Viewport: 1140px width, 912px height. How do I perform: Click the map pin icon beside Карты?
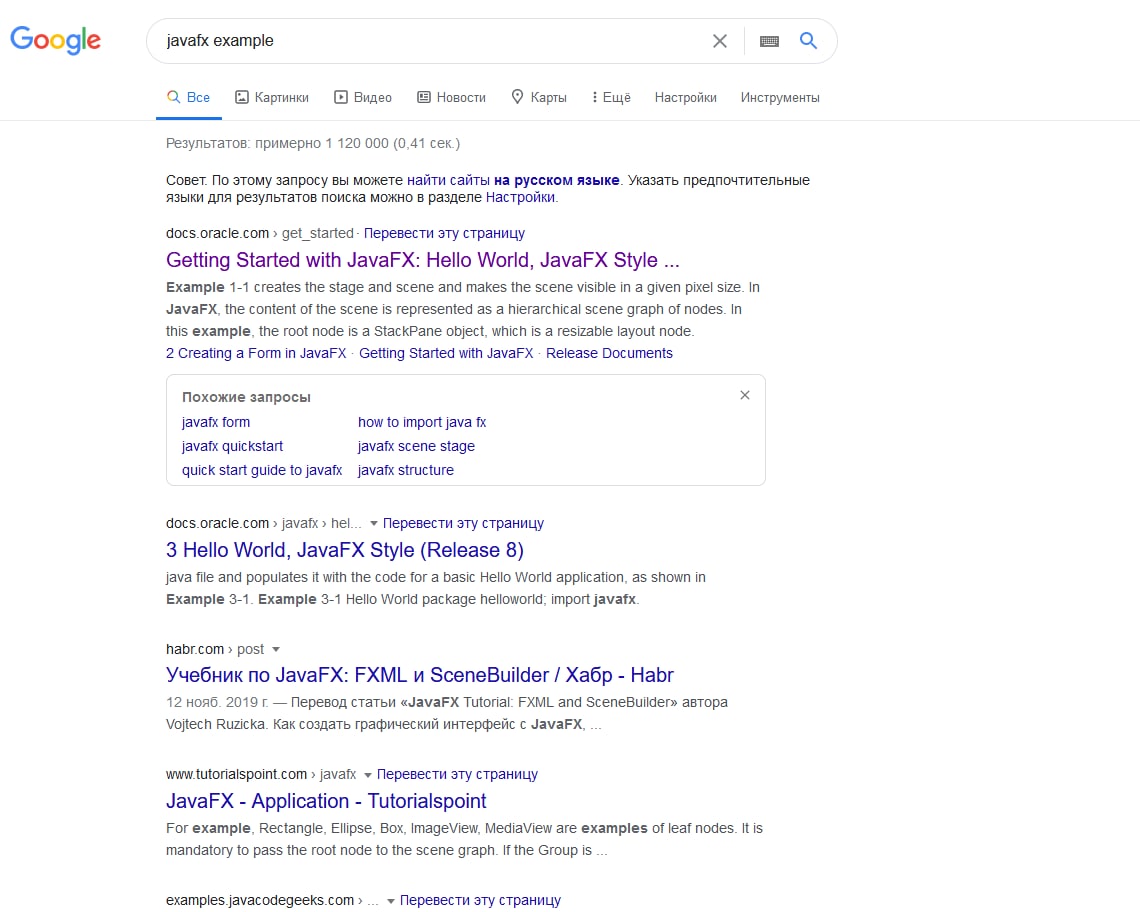517,97
